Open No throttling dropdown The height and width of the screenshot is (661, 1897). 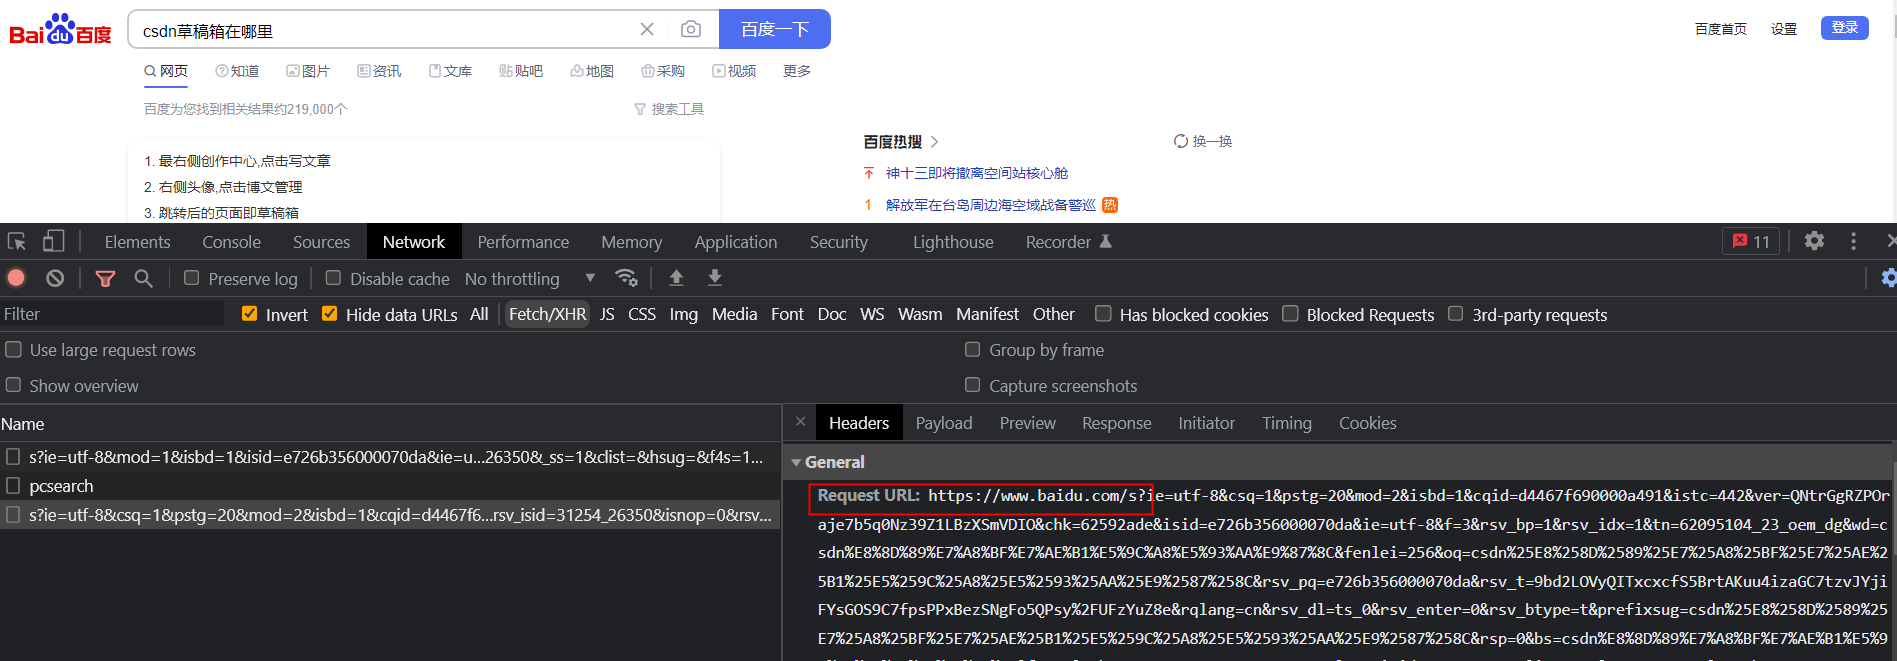[x=530, y=279]
